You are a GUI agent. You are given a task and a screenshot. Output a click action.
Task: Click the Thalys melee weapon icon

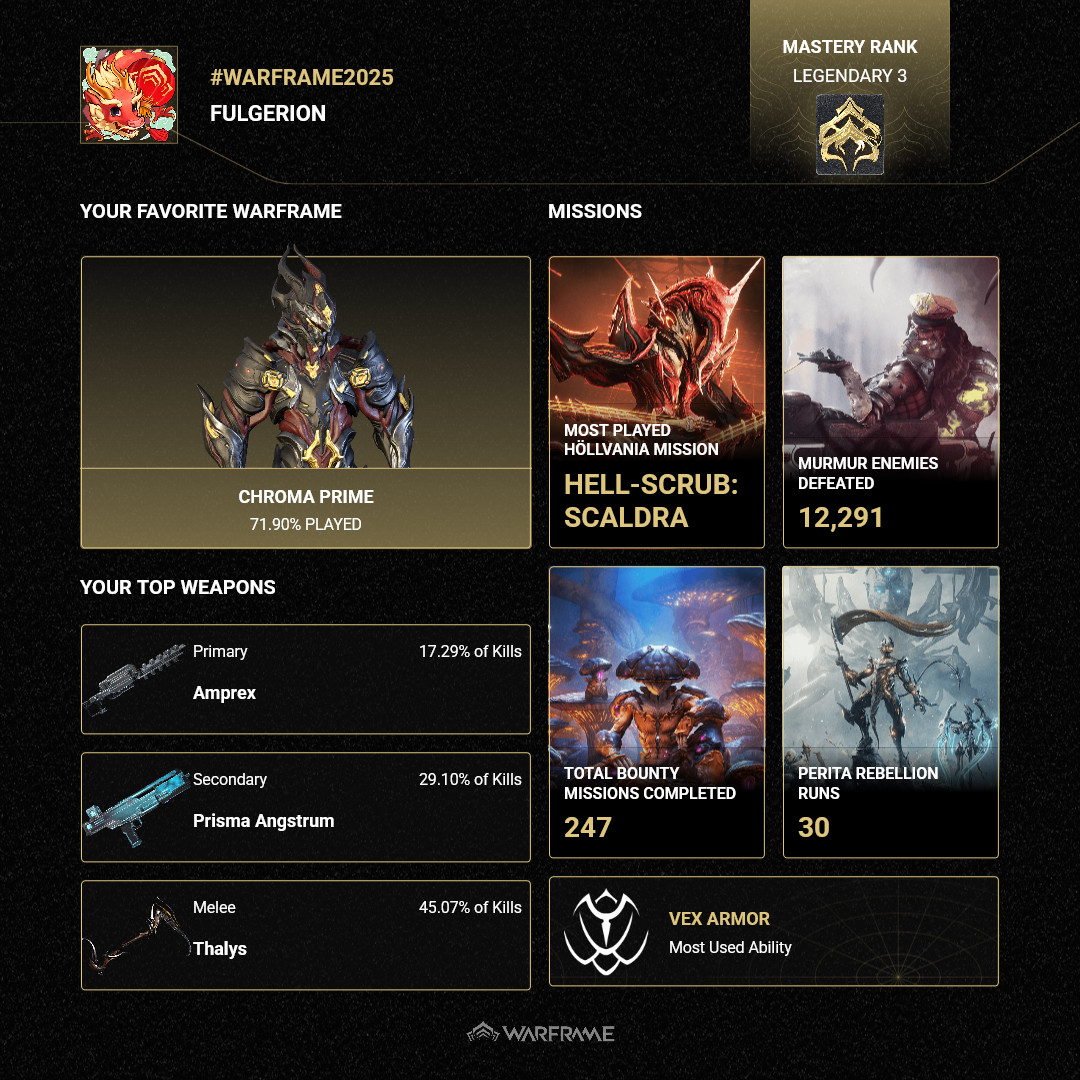pyautogui.click(x=135, y=935)
